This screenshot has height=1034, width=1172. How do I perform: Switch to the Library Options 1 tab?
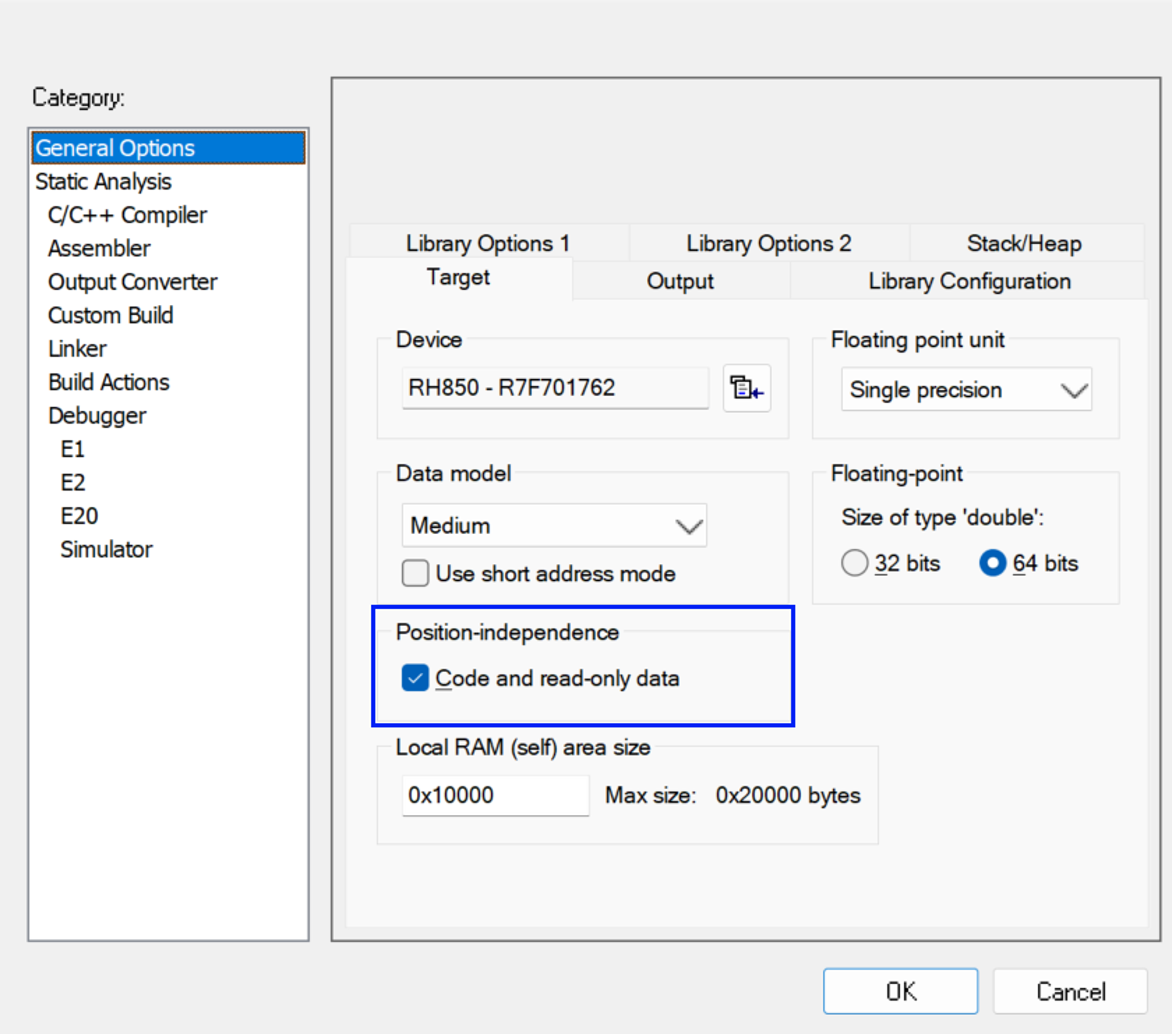click(487, 243)
